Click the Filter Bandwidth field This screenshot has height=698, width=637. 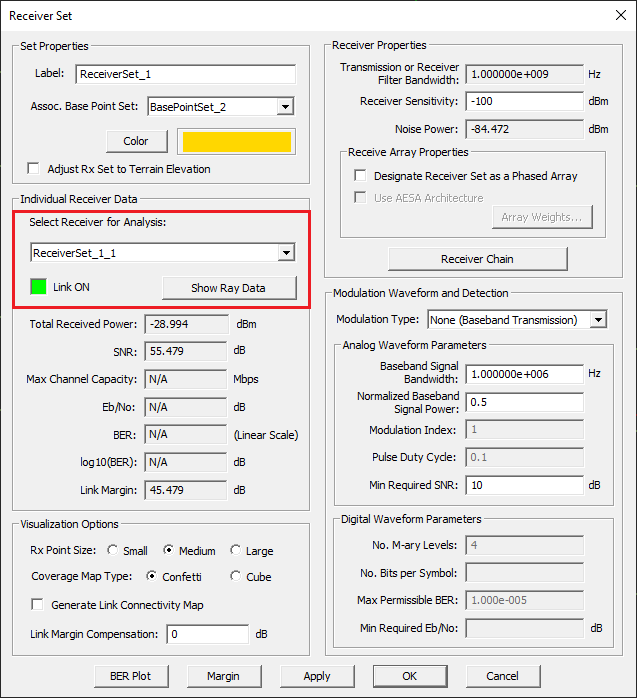click(524, 74)
